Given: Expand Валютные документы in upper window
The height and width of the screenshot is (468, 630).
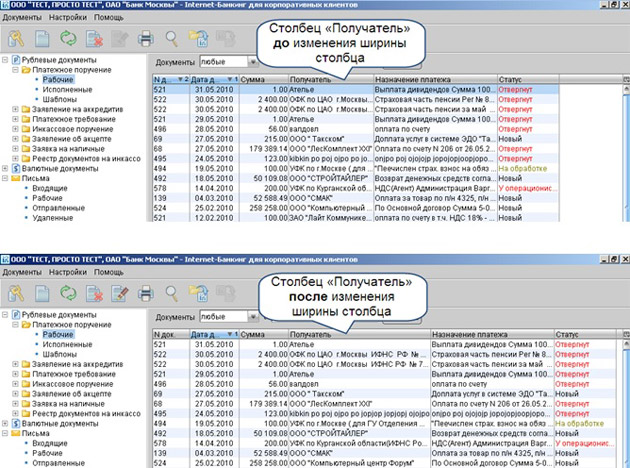Looking at the screenshot, I should [5, 168].
